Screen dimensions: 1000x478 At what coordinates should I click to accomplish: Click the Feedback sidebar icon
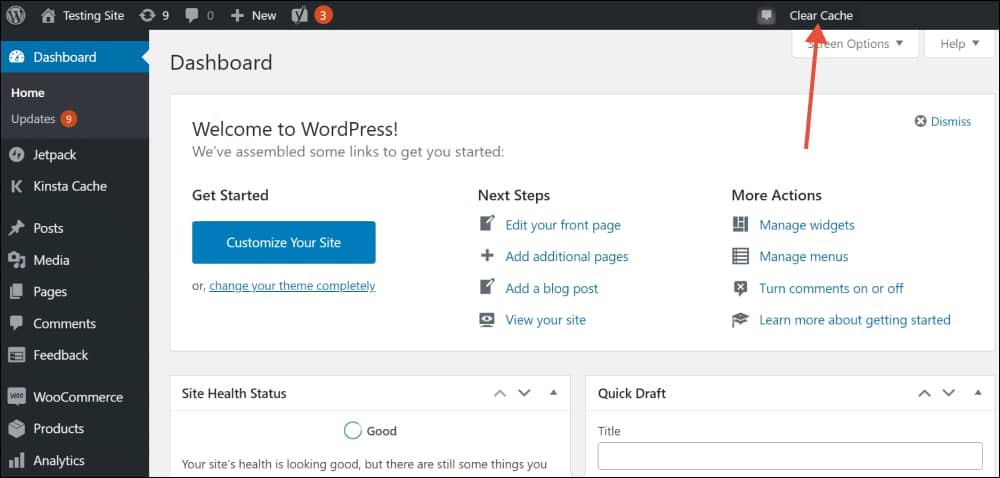pyautogui.click(x=17, y=355)
